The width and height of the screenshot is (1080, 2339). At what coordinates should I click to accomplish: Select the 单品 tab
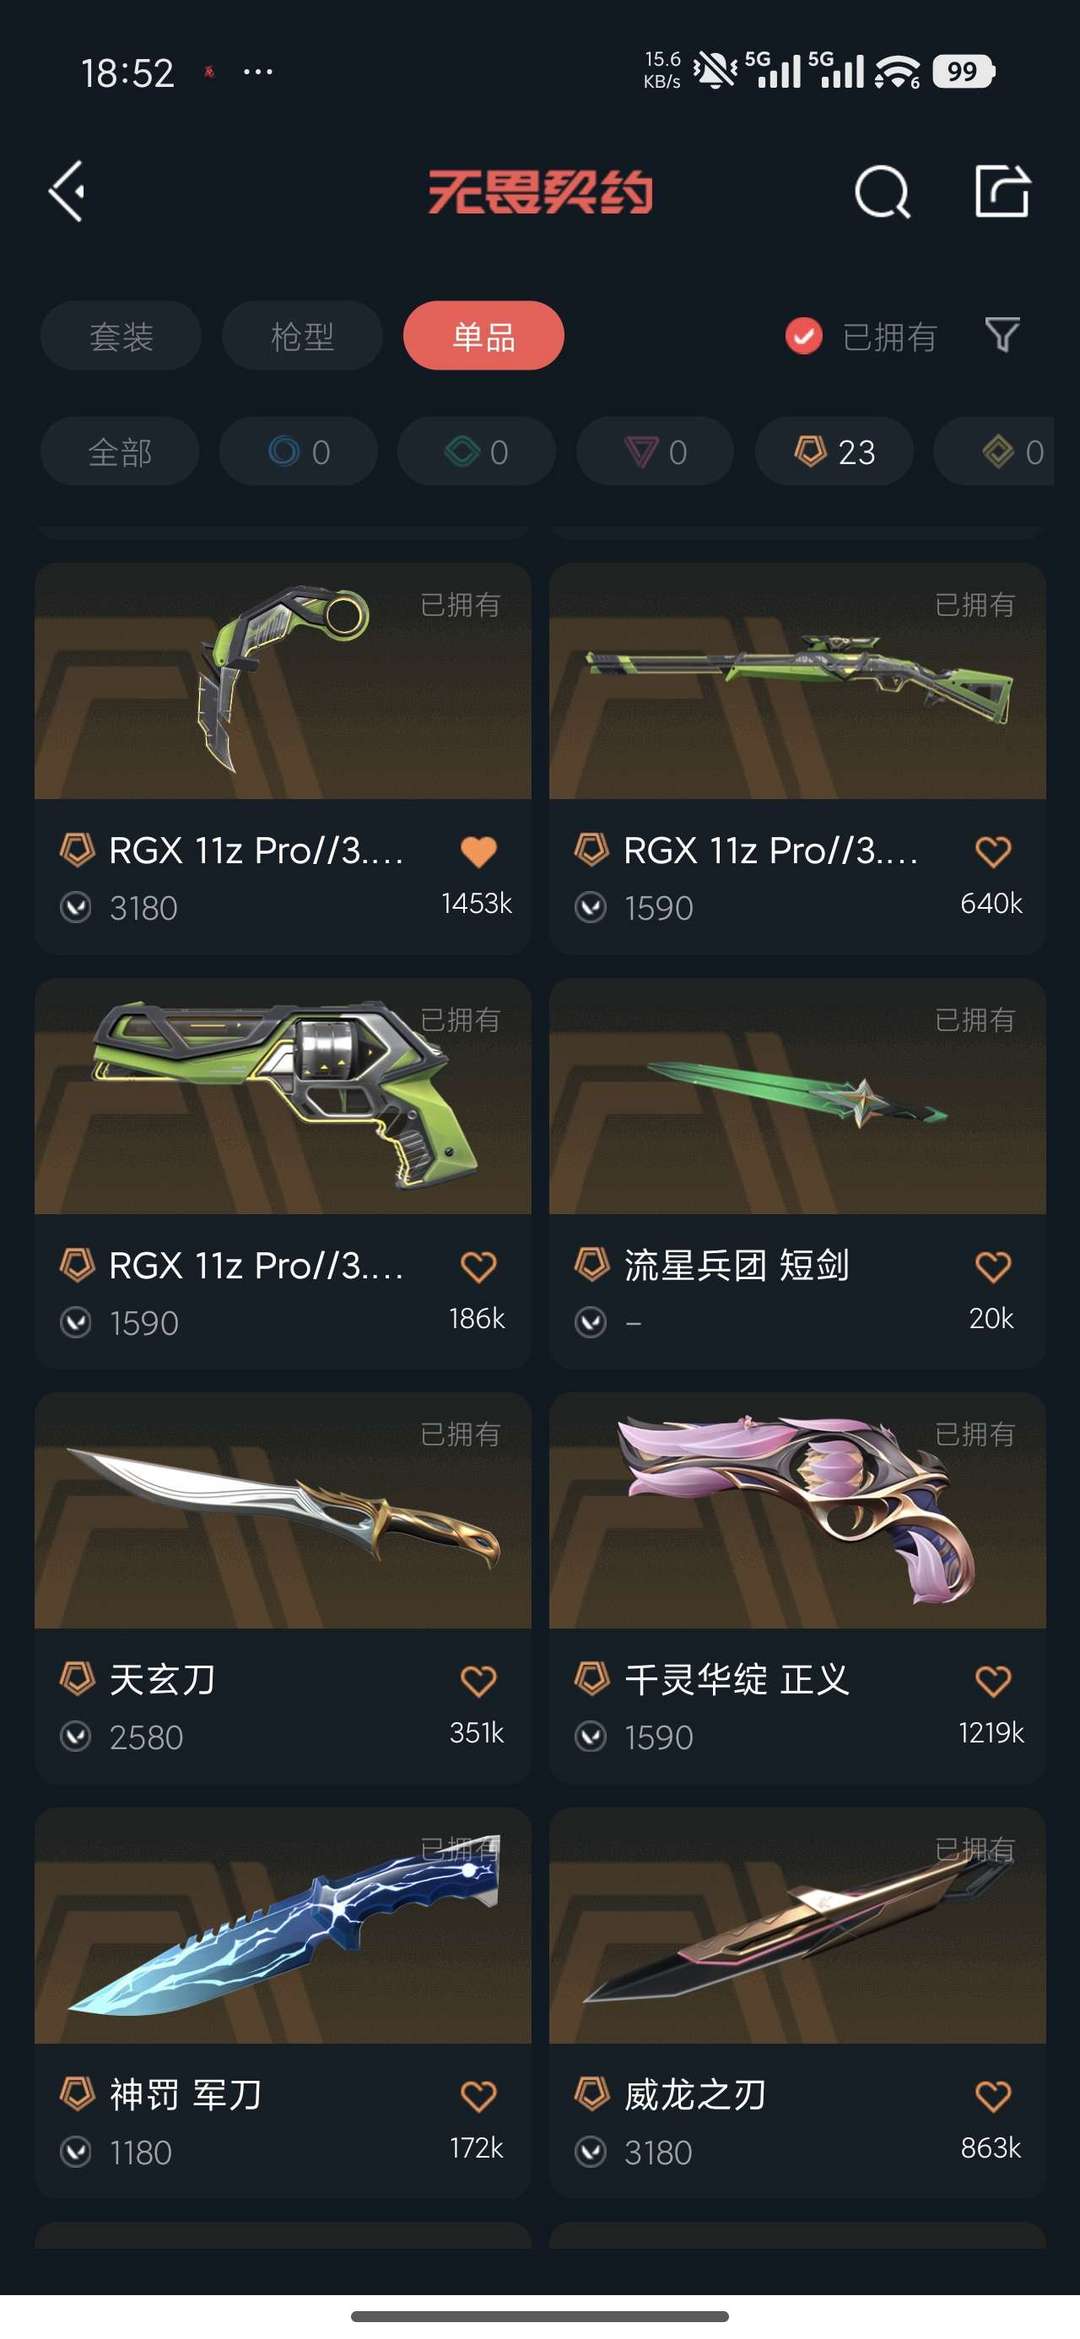484,336
